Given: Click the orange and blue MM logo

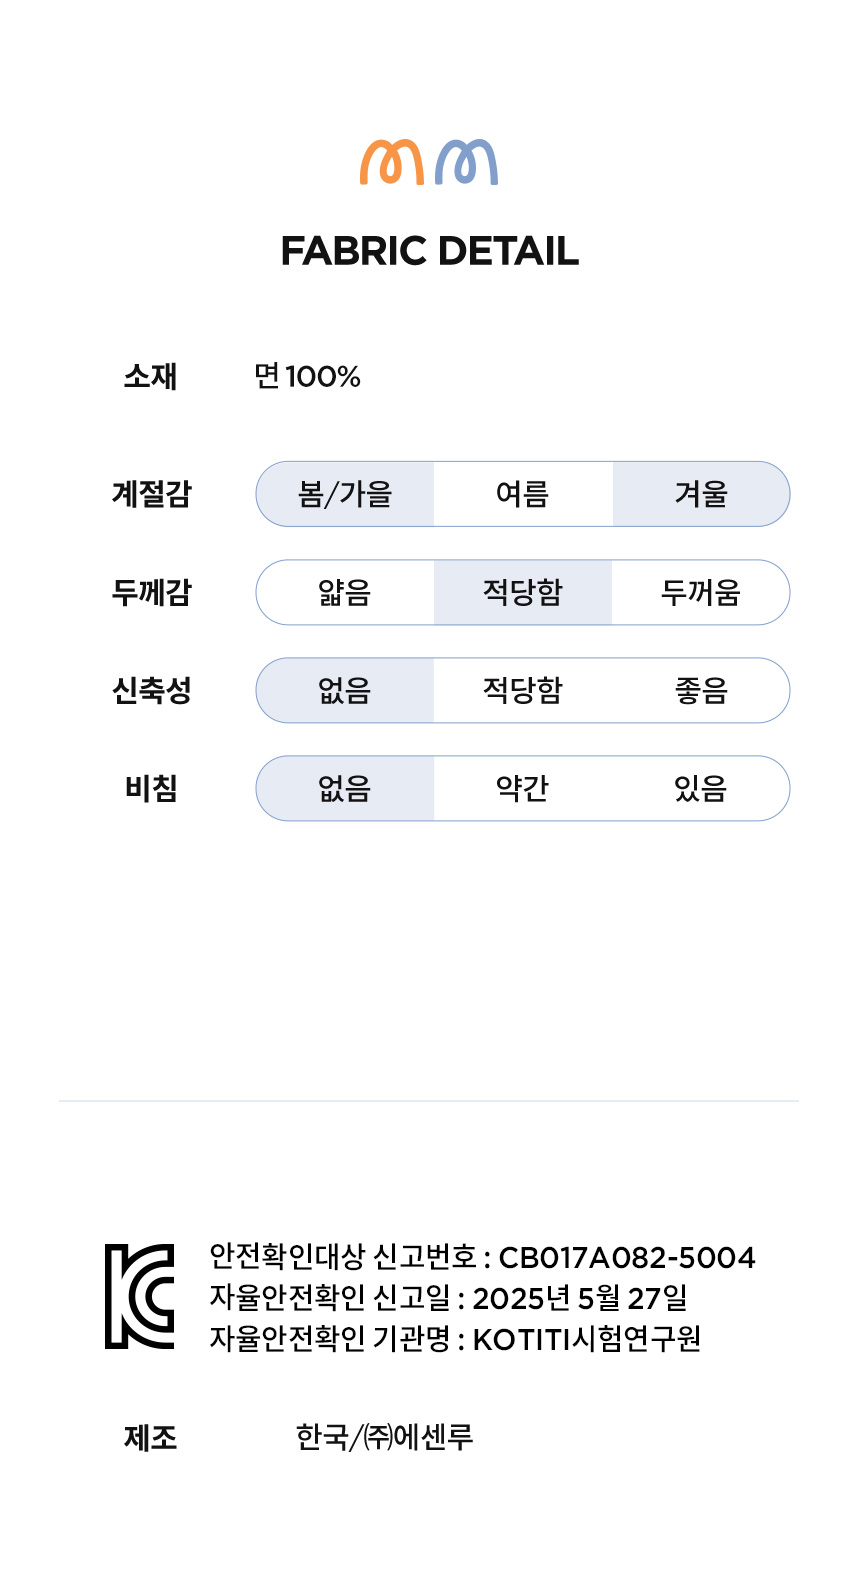Looking at the screenshot, I should [x=429, y=162].
